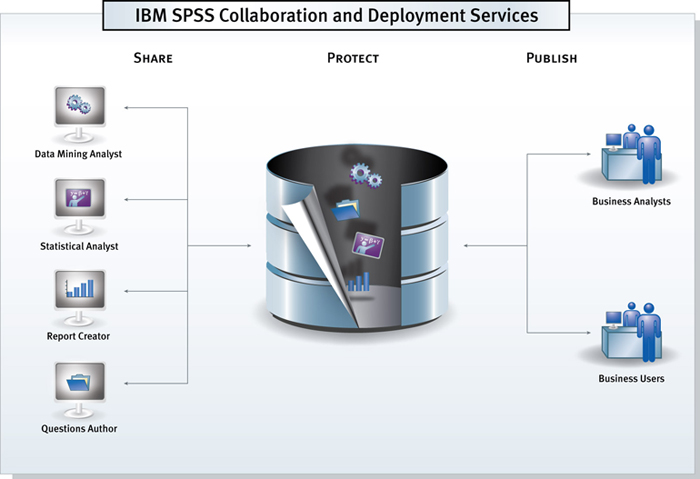700x479 pixels.
Task: Click the 'Share' heading
Action: click(x=153, y=58)
